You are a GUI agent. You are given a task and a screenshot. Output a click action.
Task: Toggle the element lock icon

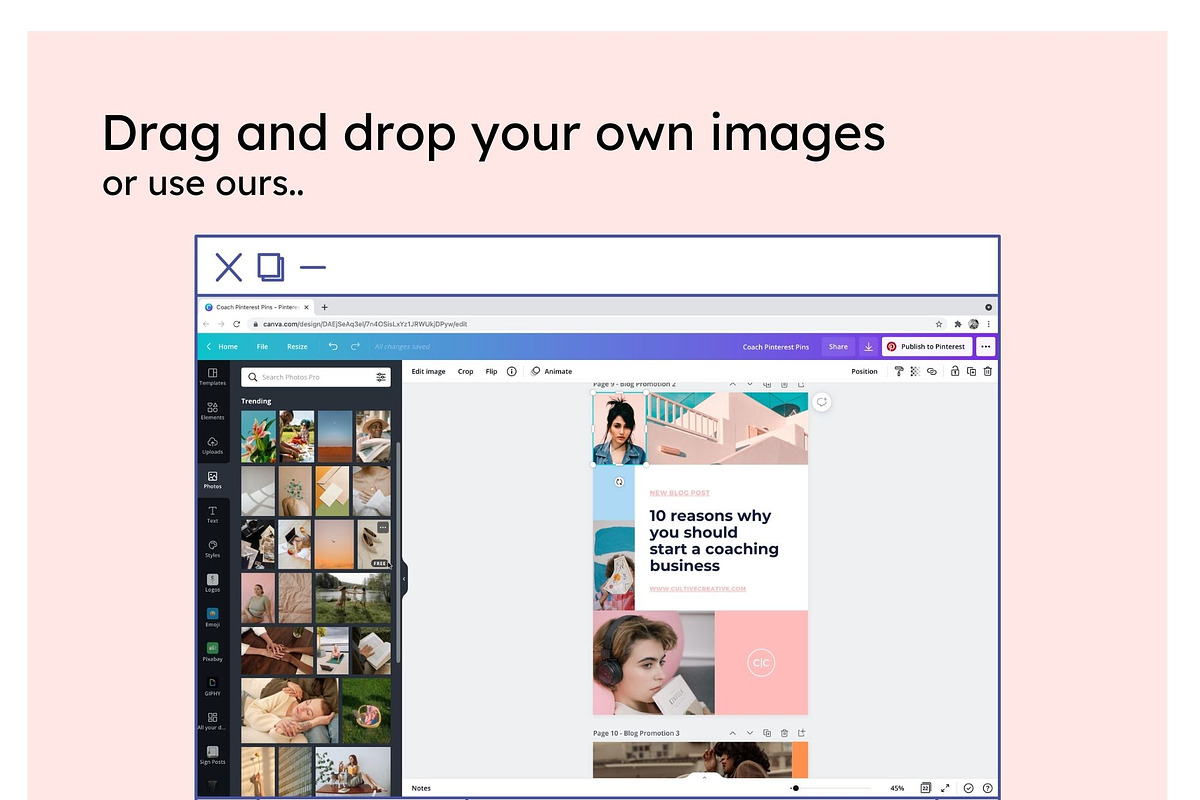click(955, 371)
